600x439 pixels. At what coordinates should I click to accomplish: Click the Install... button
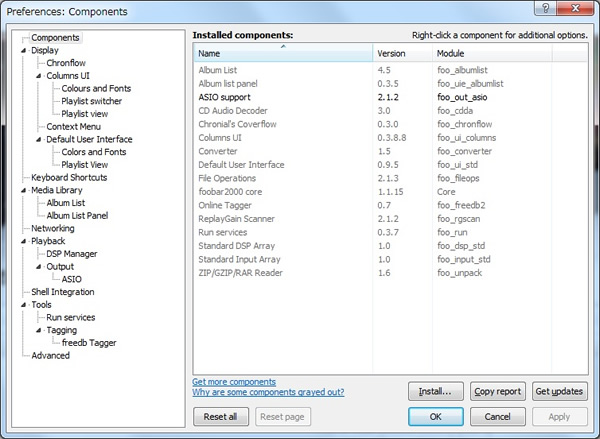coord(435,391)
